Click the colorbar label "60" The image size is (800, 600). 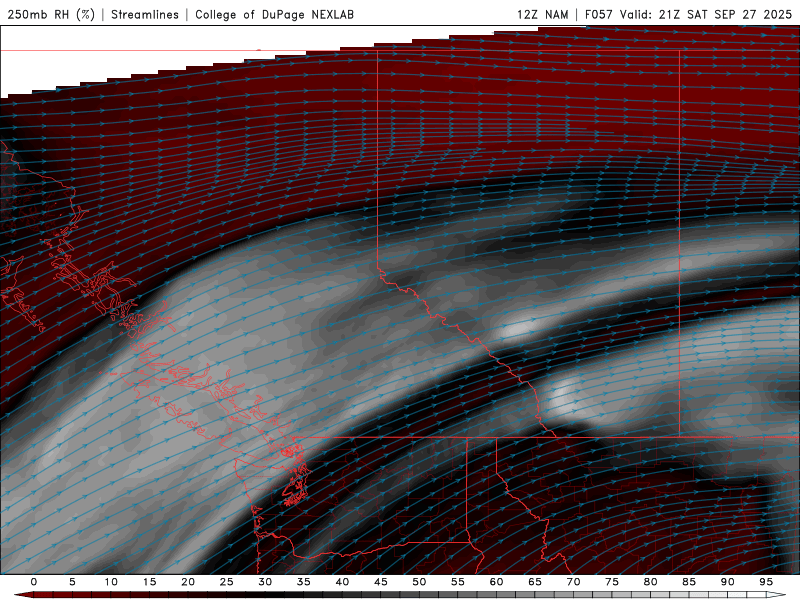496,582
